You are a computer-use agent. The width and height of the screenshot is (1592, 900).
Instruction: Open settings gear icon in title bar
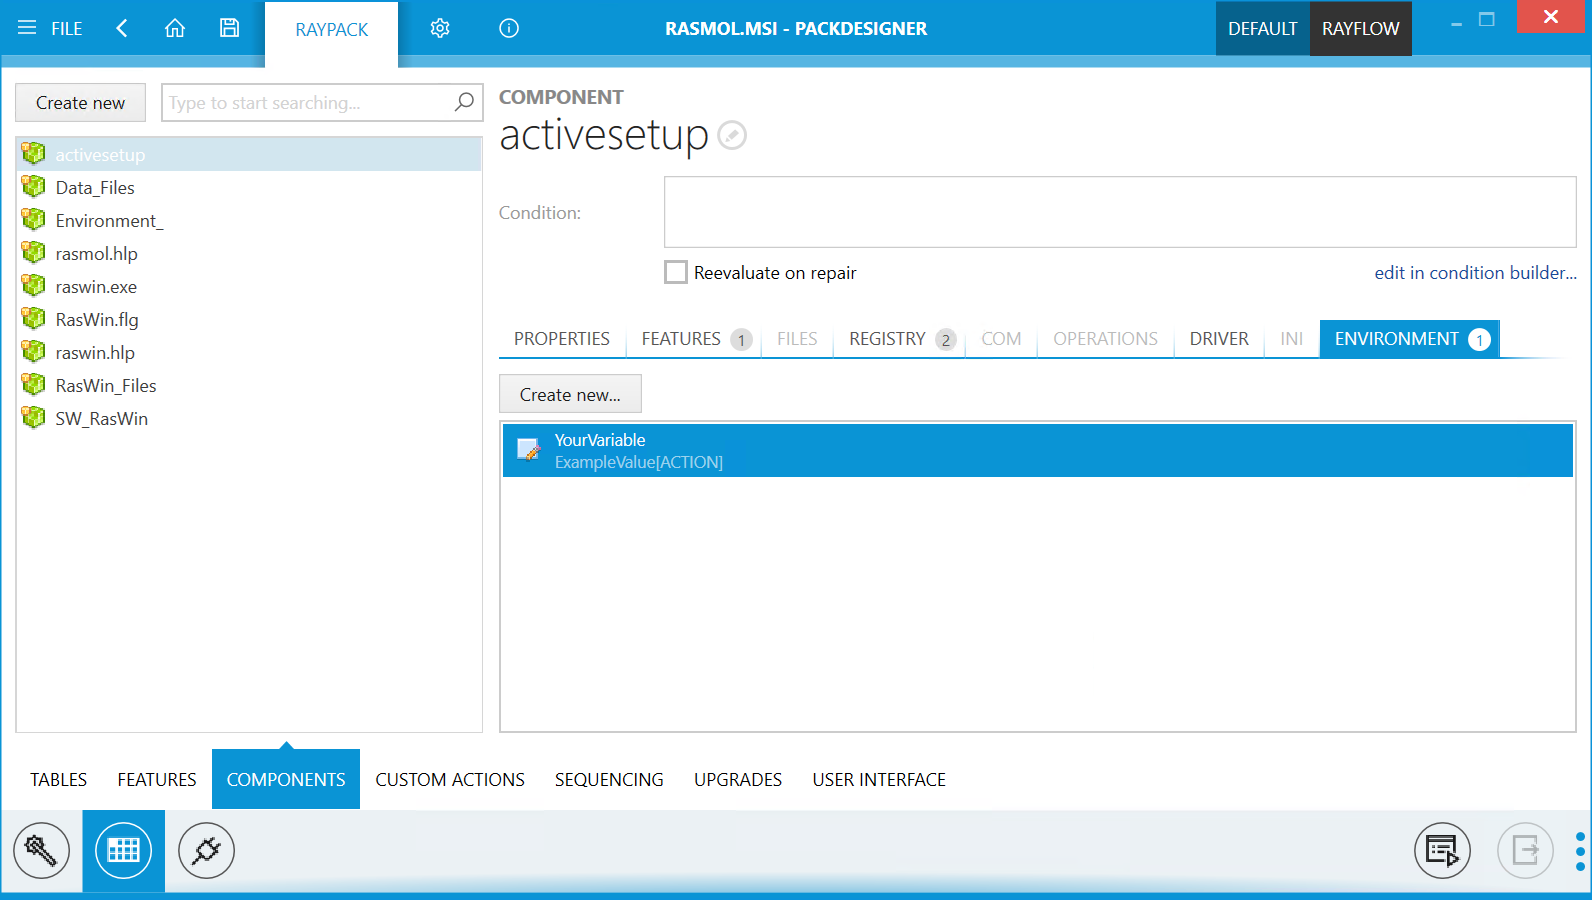(x=440, y=28)
